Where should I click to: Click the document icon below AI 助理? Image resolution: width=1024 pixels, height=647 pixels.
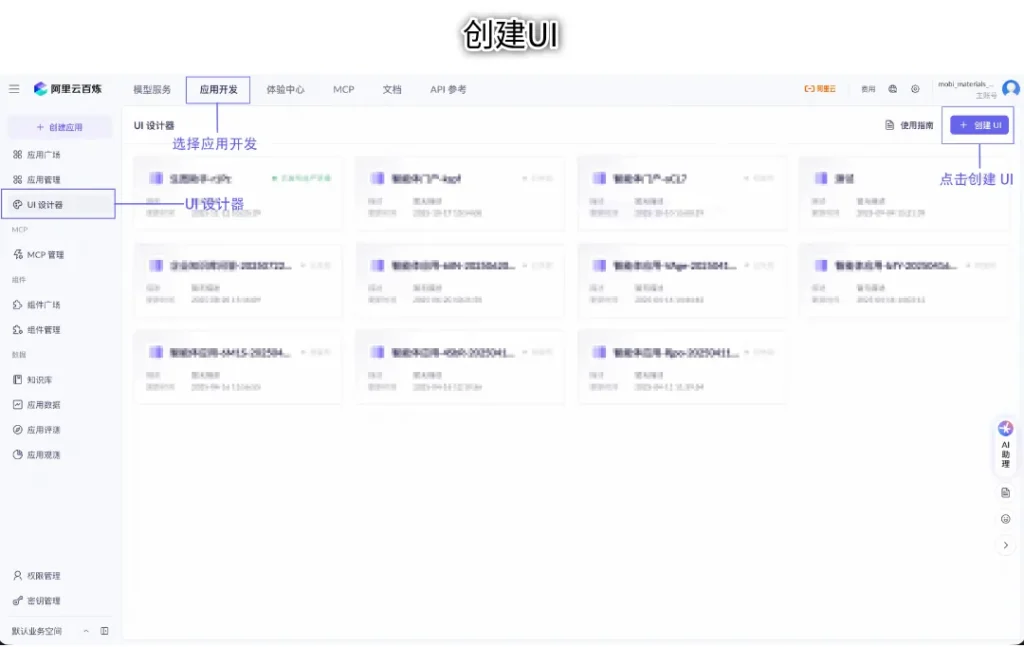(1005, 493)
